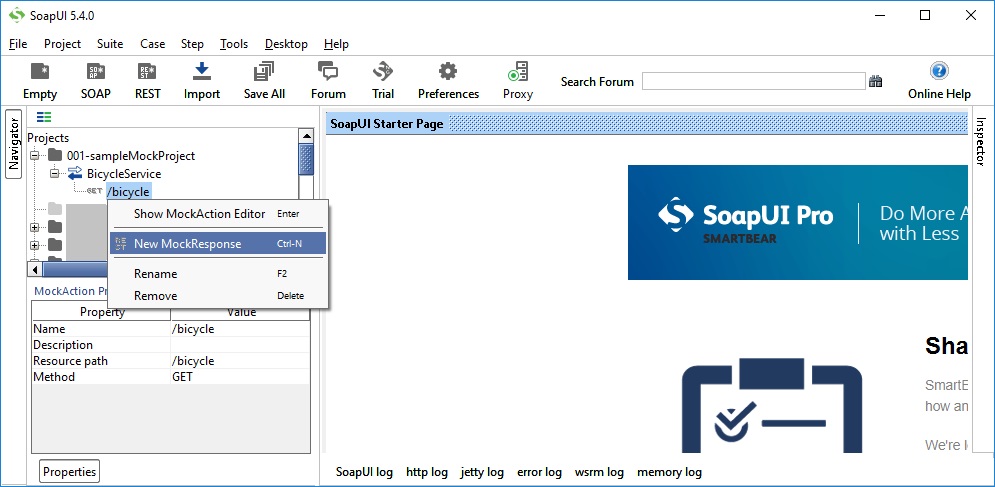Choose Remove from context menu
The width and height of the screenshot is (995, 487).
tap(218, 296)
